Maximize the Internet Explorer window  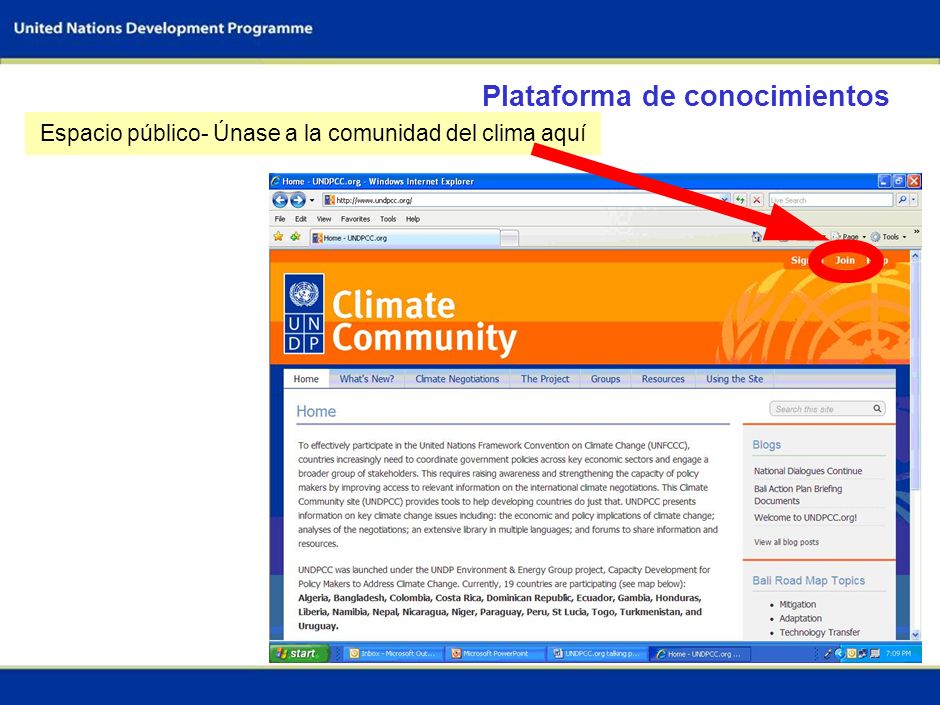click(x=899, y=180)
